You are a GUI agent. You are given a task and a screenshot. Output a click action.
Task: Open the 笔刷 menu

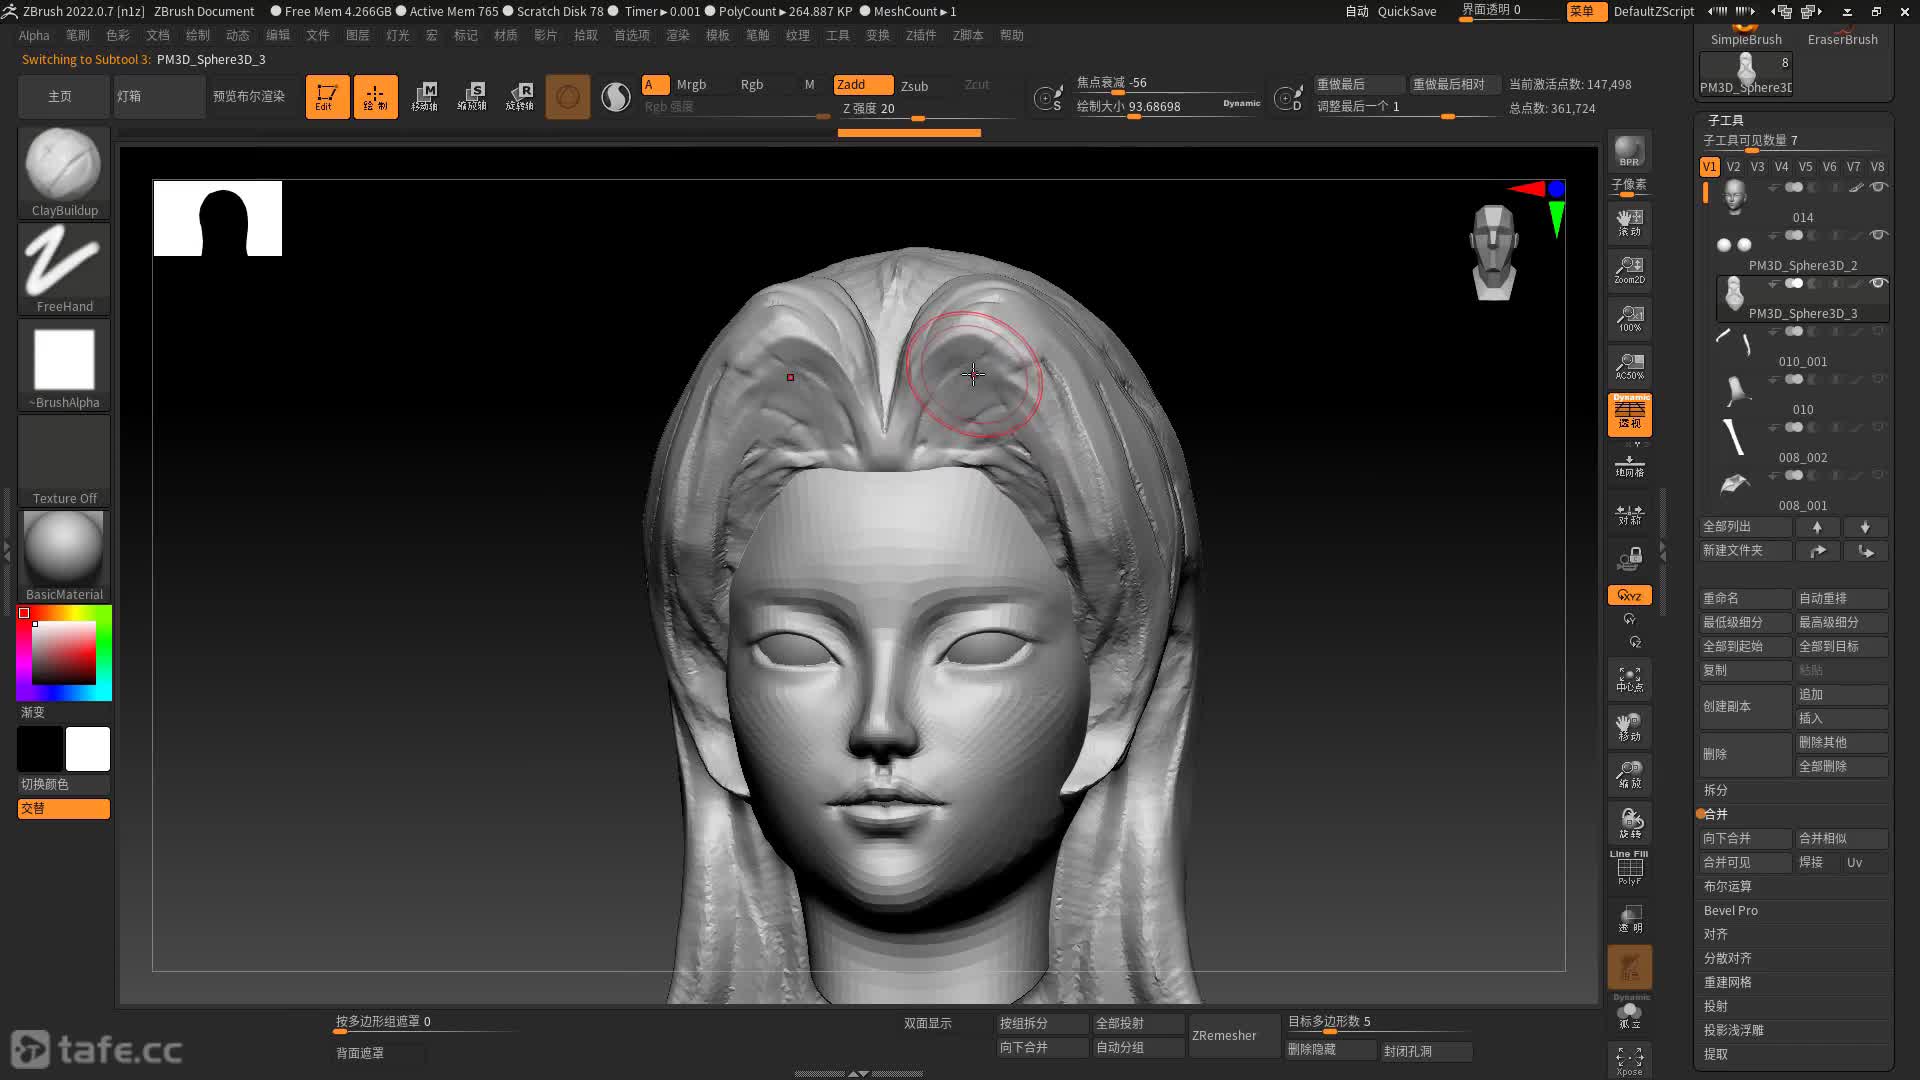[x=78, y=35]
